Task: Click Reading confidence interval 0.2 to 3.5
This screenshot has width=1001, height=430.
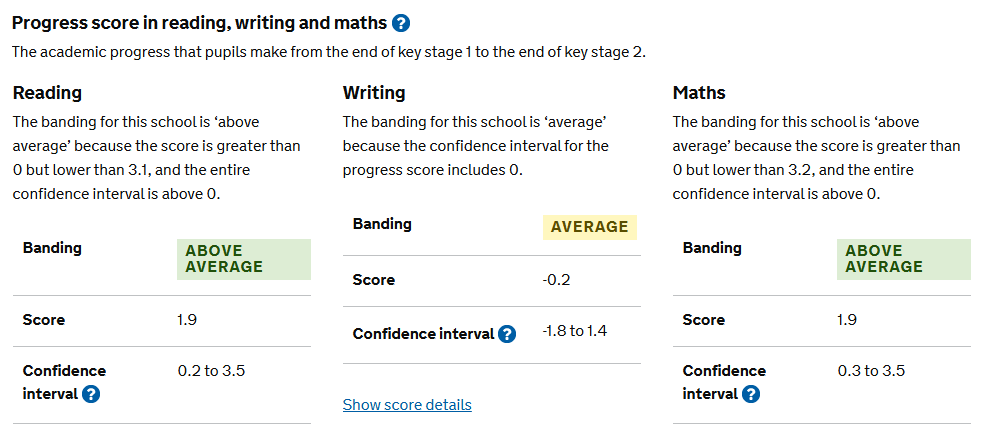Action: coord(211,371)
